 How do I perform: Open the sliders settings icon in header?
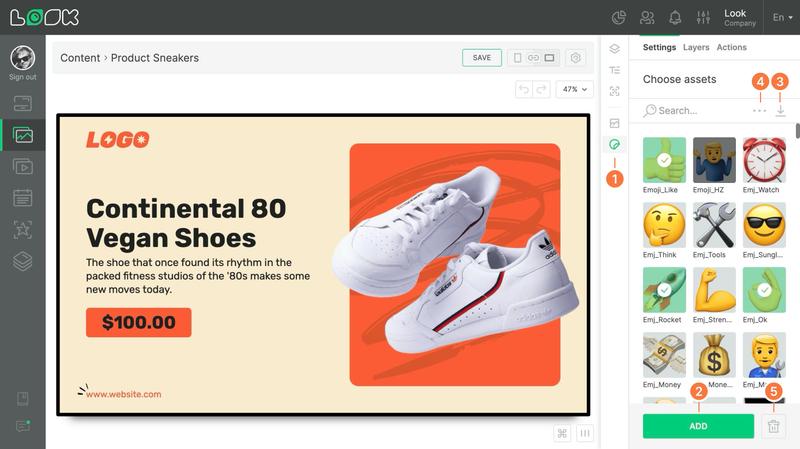(x=703, y=18)
